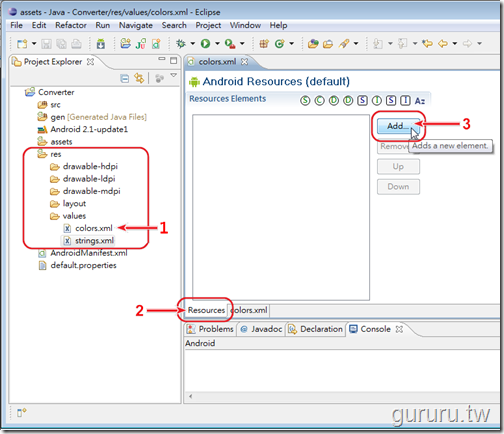This screenshot has width=504, height=434.
Task: Toggle the Az alphabetical sort icon
Action: [x=420, y=101]
